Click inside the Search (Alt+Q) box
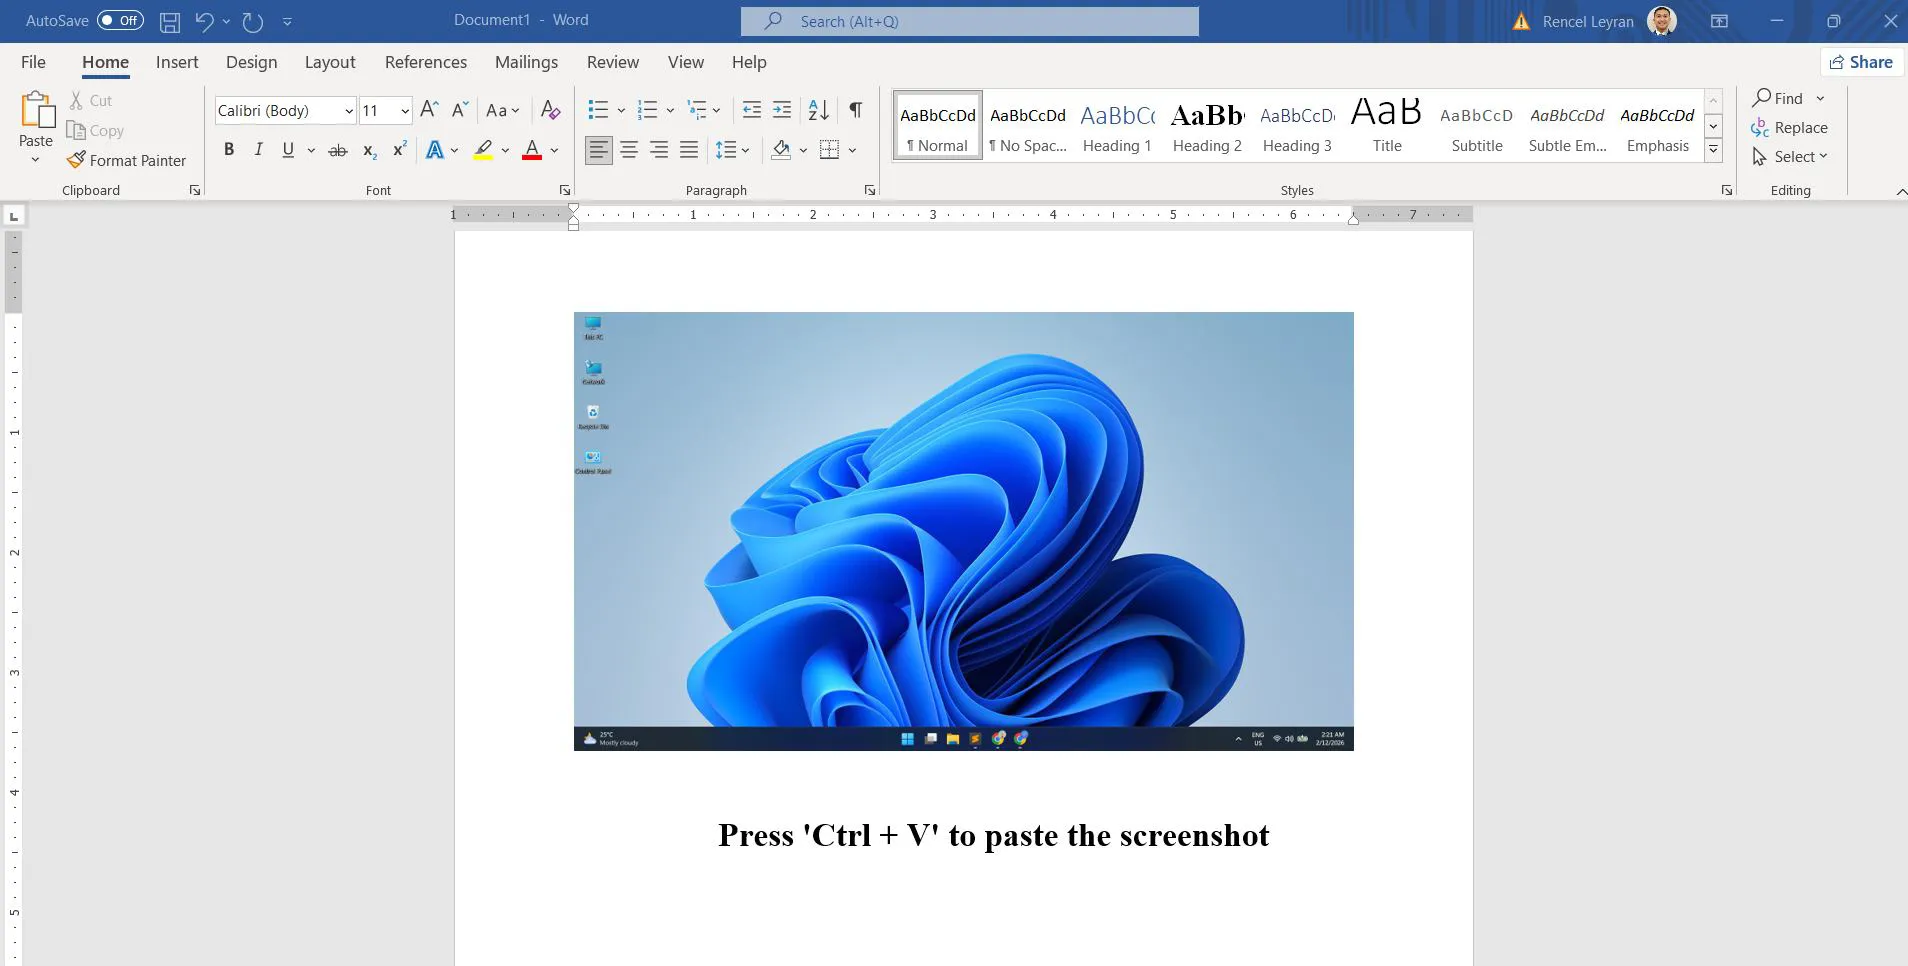The image size is (1908, 966). (x=970, y=20)
